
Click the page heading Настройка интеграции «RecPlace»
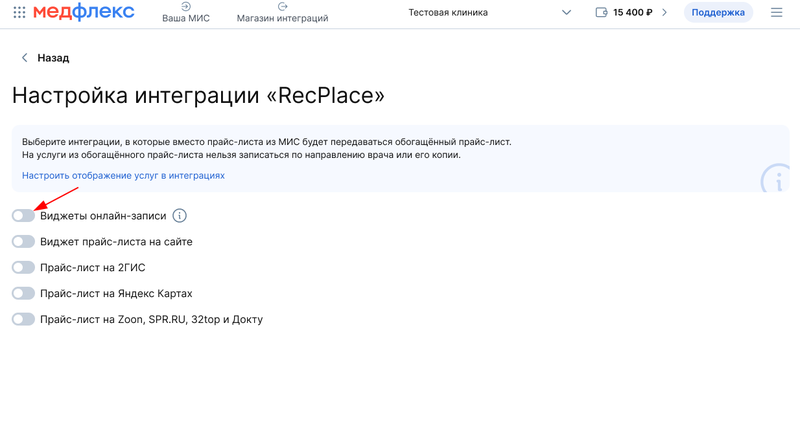(198, 95)
